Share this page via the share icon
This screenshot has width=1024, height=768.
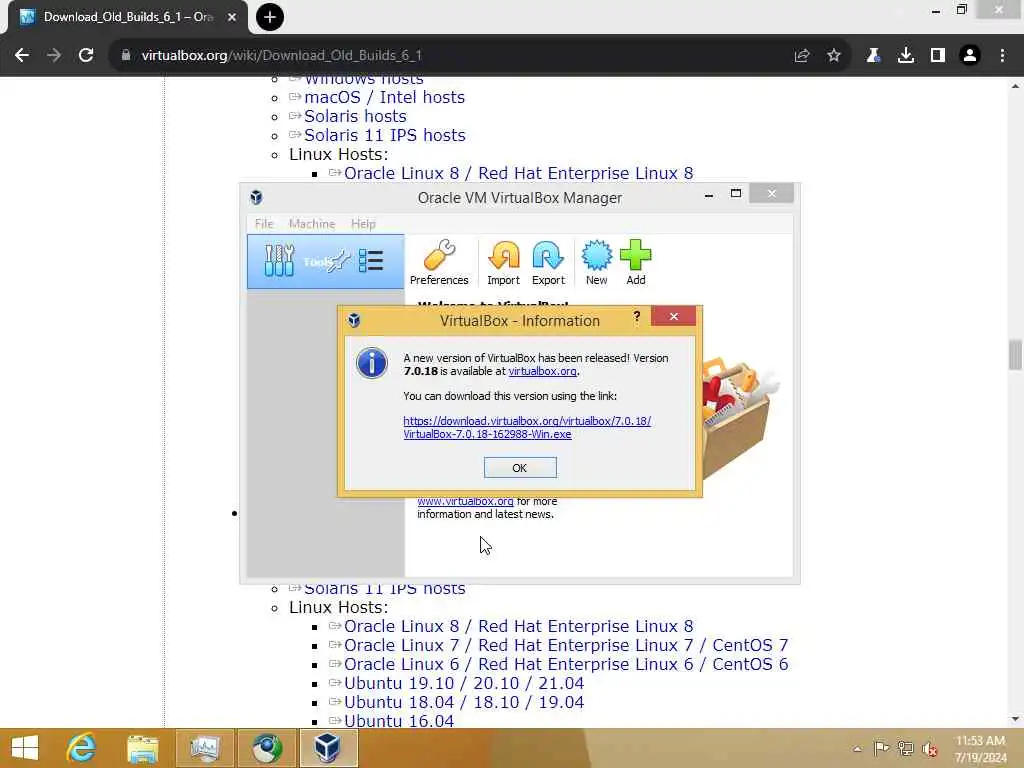click(x=802, y=56)
